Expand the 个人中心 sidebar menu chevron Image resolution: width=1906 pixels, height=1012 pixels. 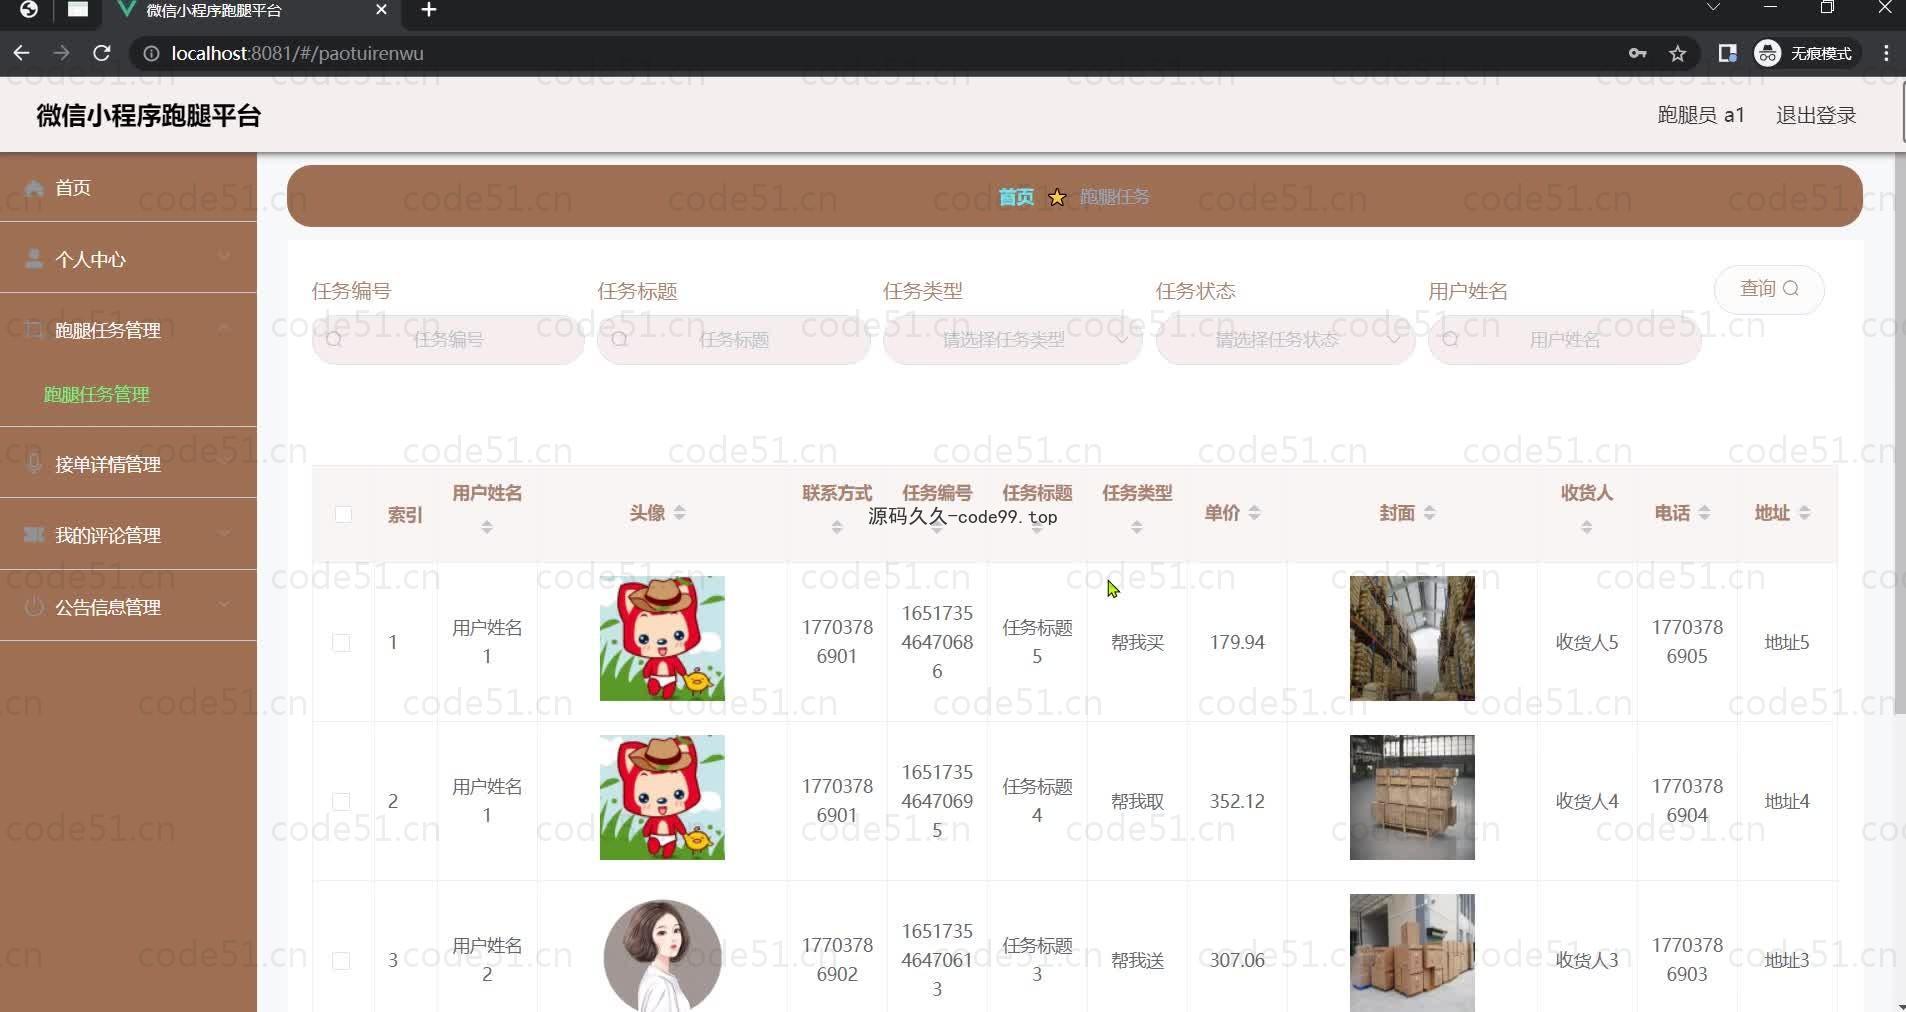tap(224, 257)
